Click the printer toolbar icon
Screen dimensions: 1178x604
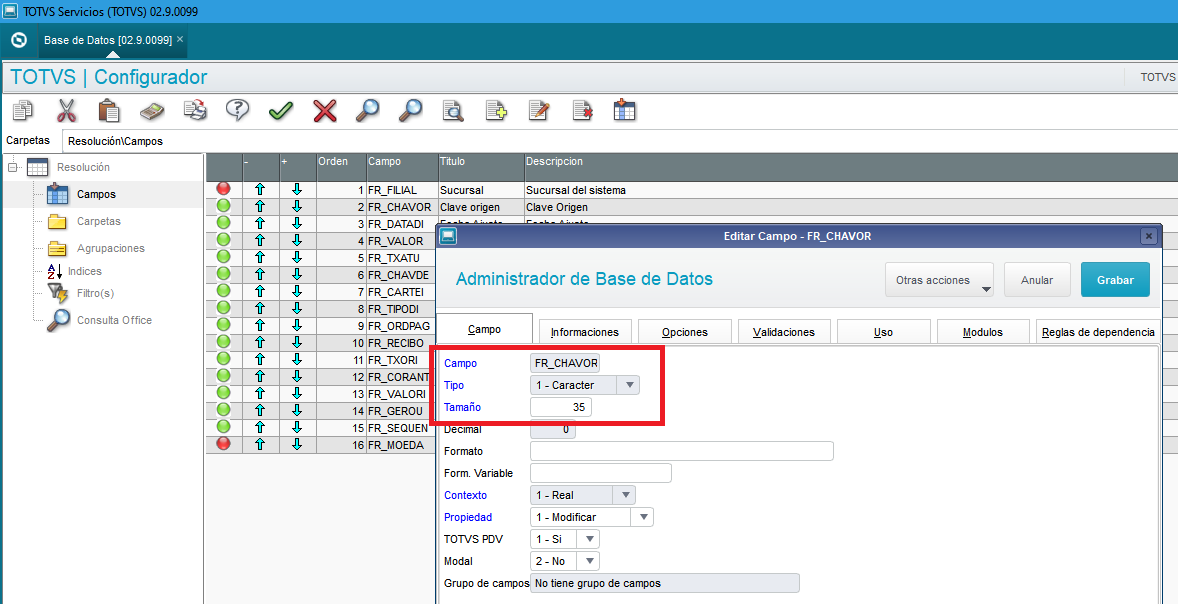pos(195,110)
